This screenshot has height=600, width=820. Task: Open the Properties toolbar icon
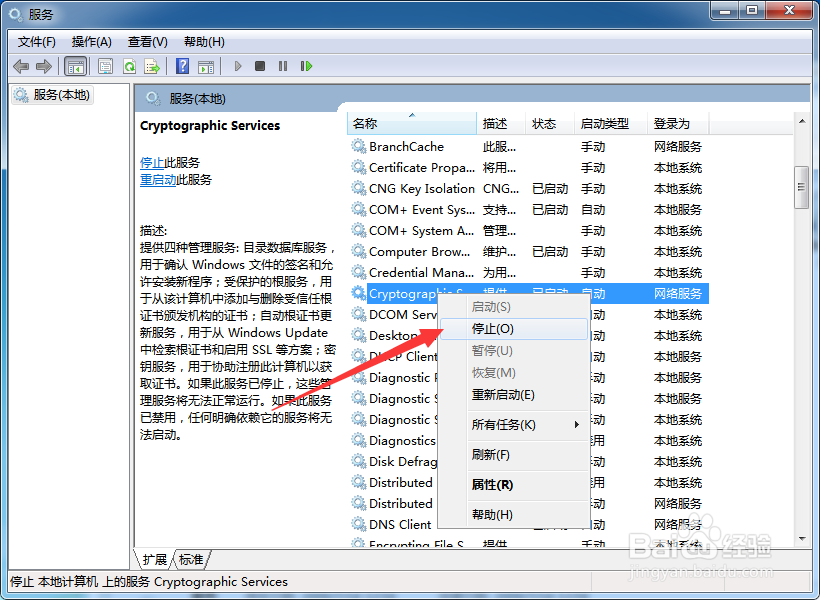tap(105, 66)
